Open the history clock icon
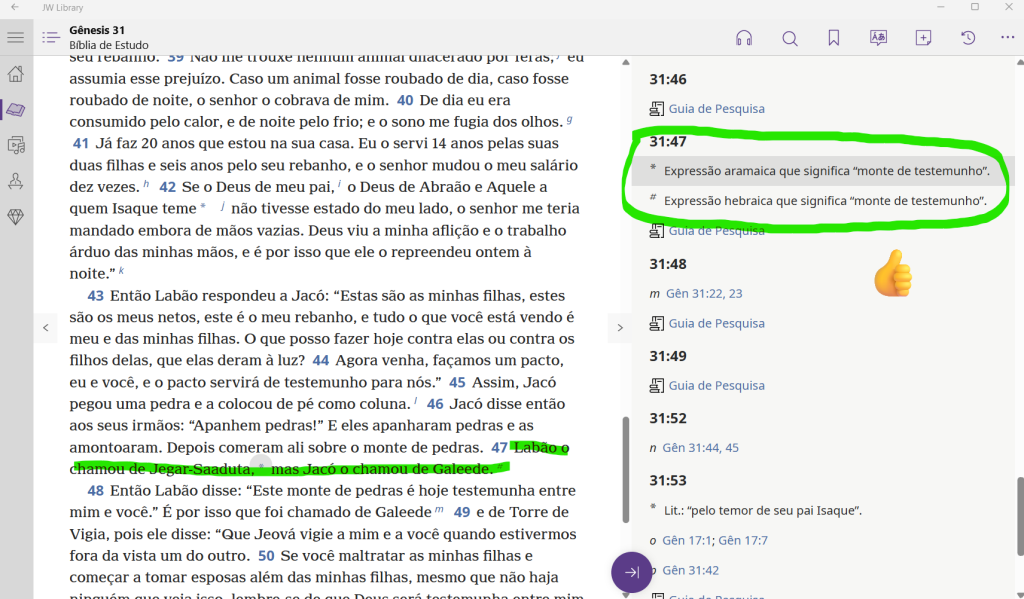The image size is (1024, 599). coord(967,38)
